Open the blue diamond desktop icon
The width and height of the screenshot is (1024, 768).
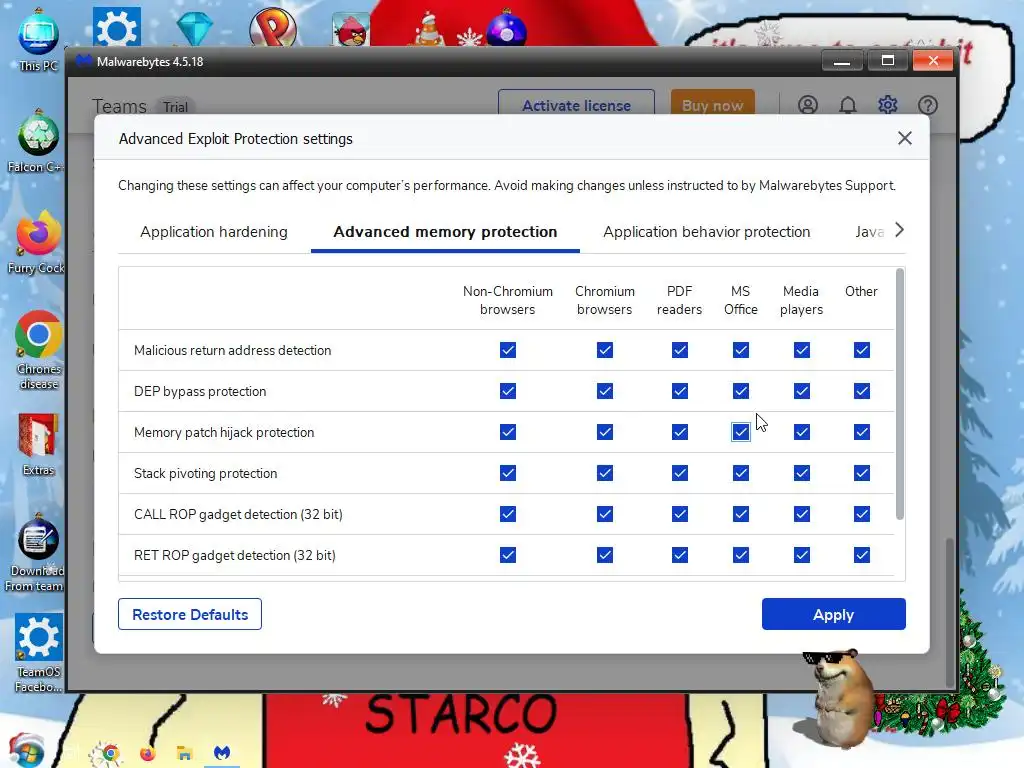[195, 29]
